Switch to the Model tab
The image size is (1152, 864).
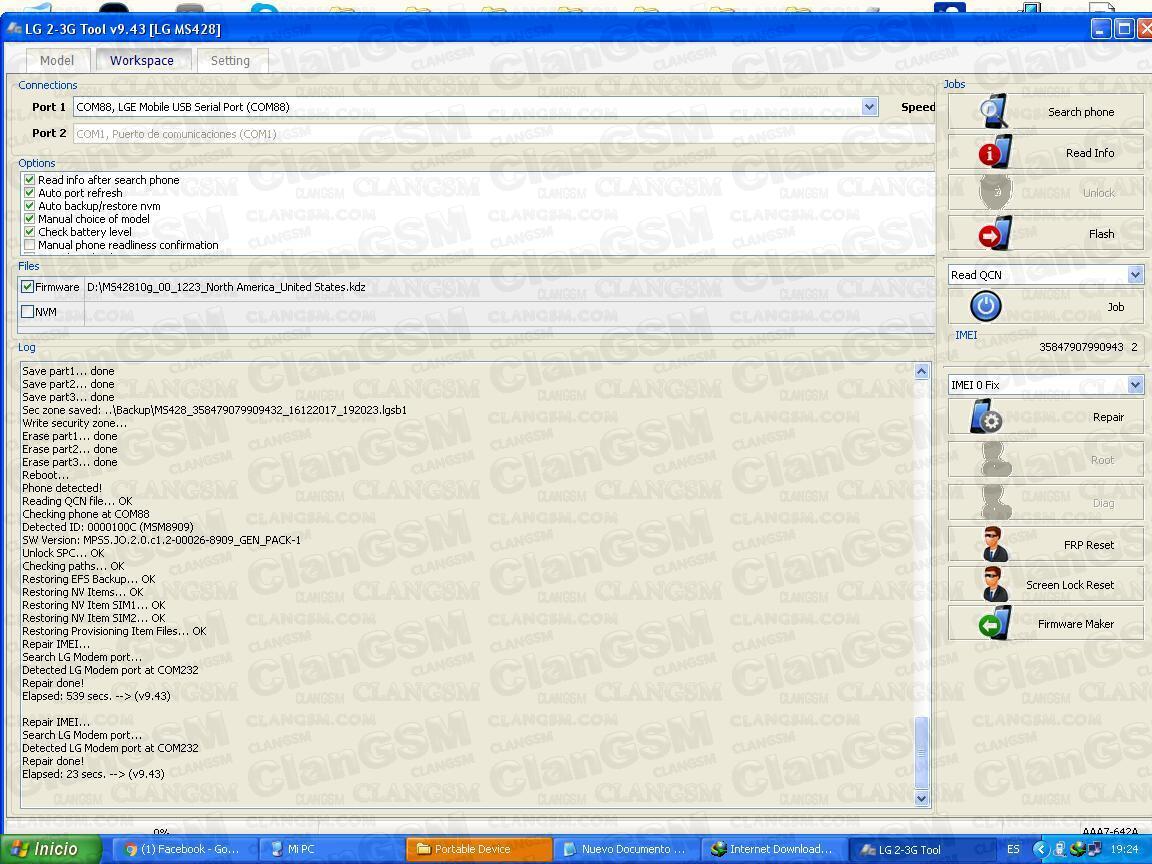coord(57,60)
